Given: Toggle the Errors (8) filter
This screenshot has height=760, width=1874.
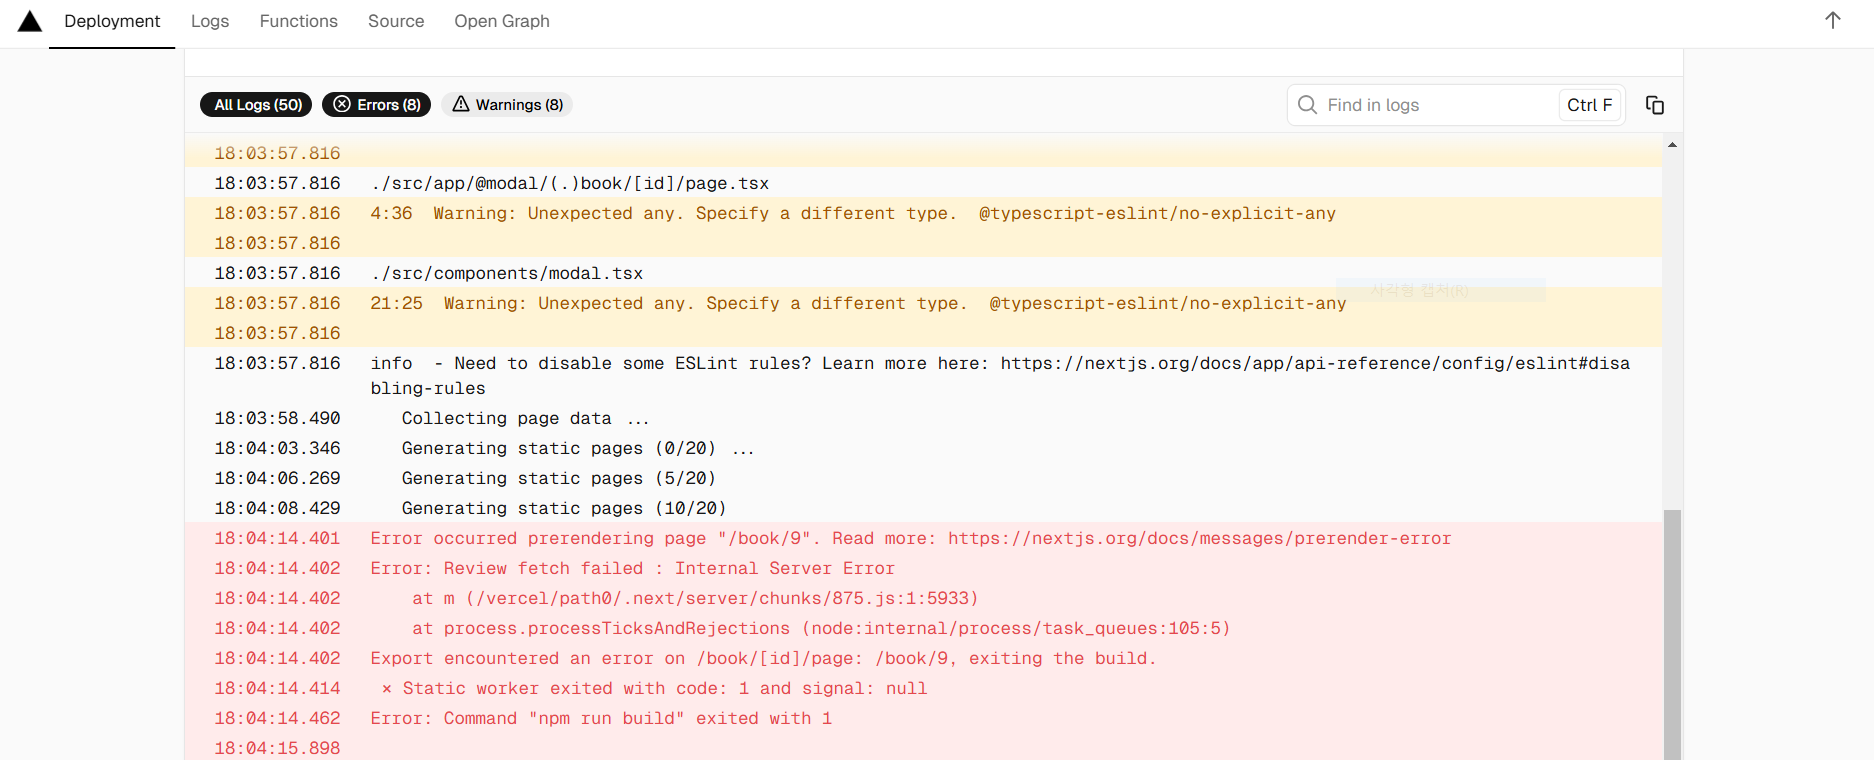Looking at the screenshot, I should point(376,105).
